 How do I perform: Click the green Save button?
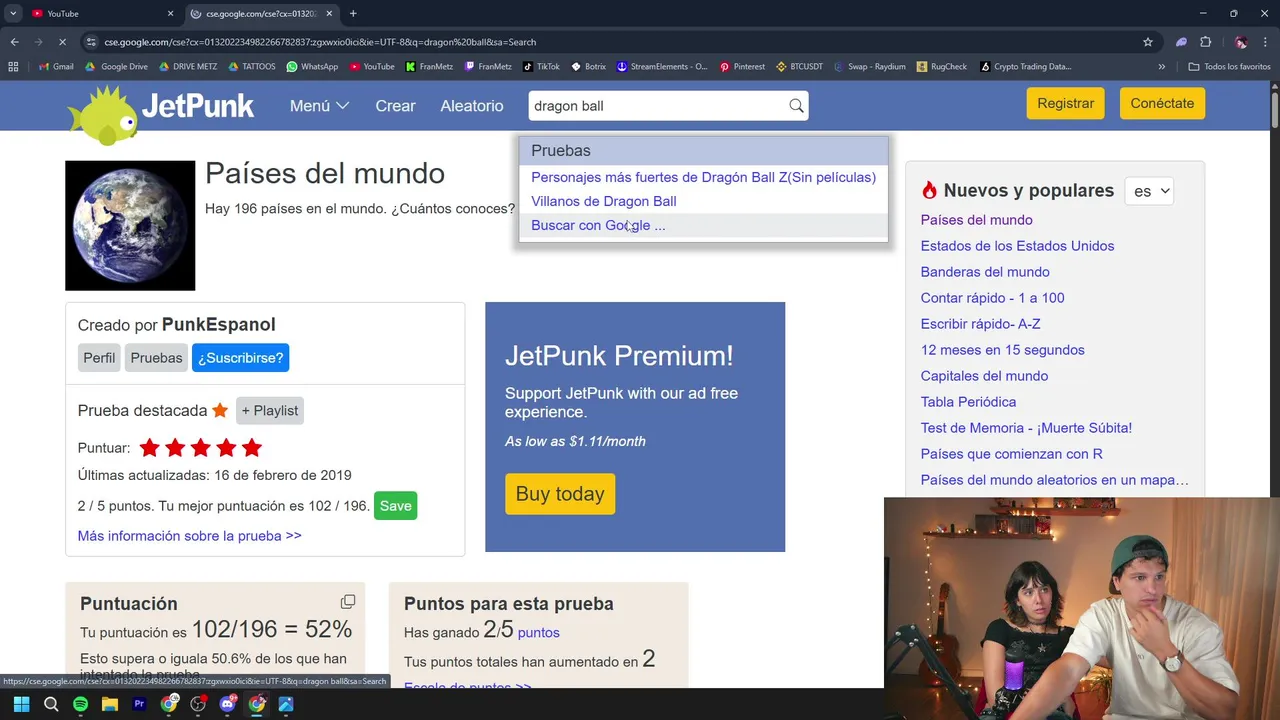[395, 506]
